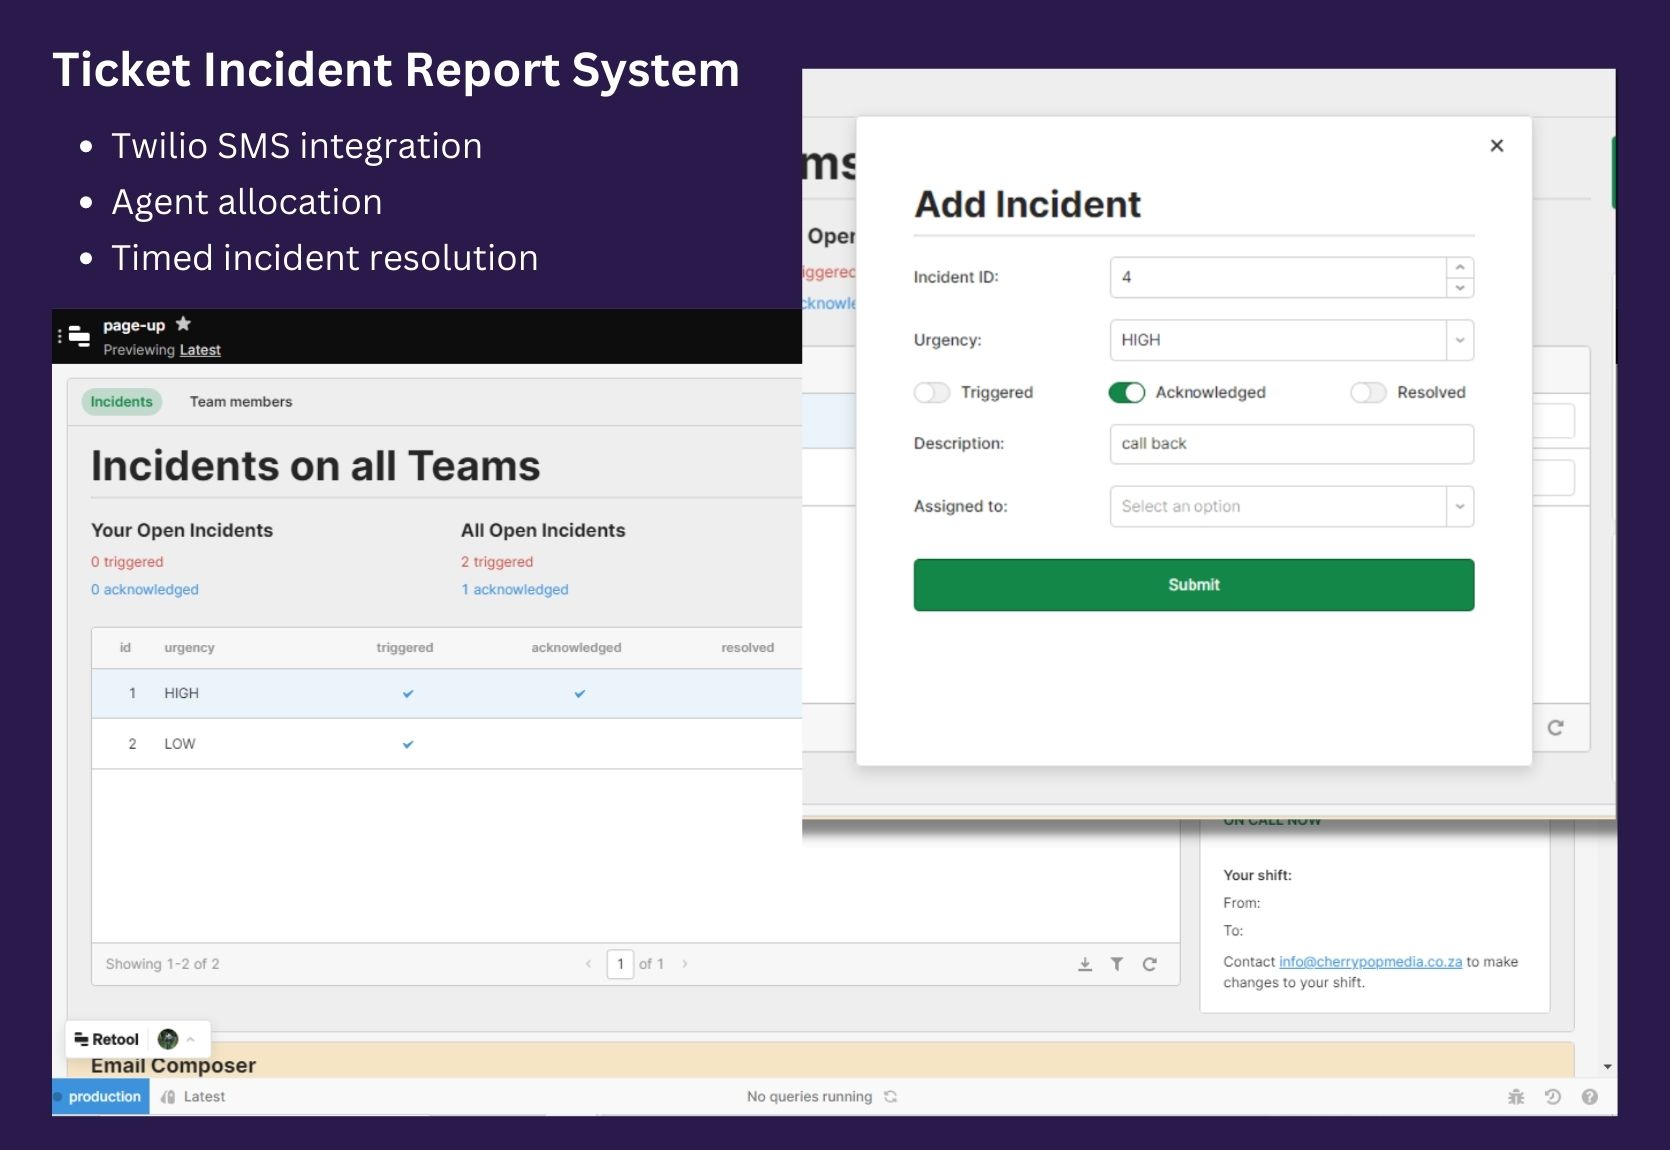Open the table filter funnel icon
Screen dimensions: 1670x1150
point(1117,964)
